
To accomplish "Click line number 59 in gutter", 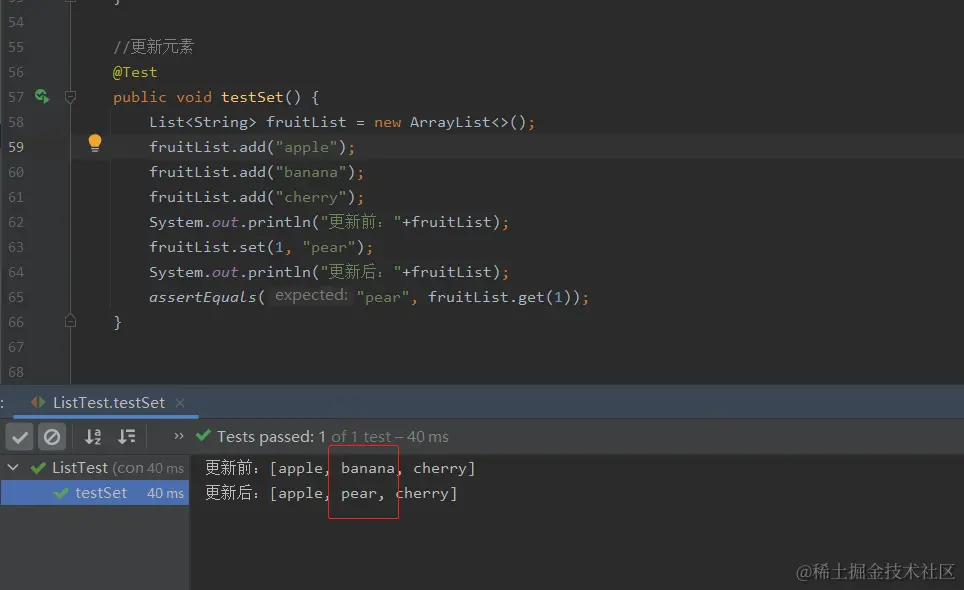I will coord(16,147).
